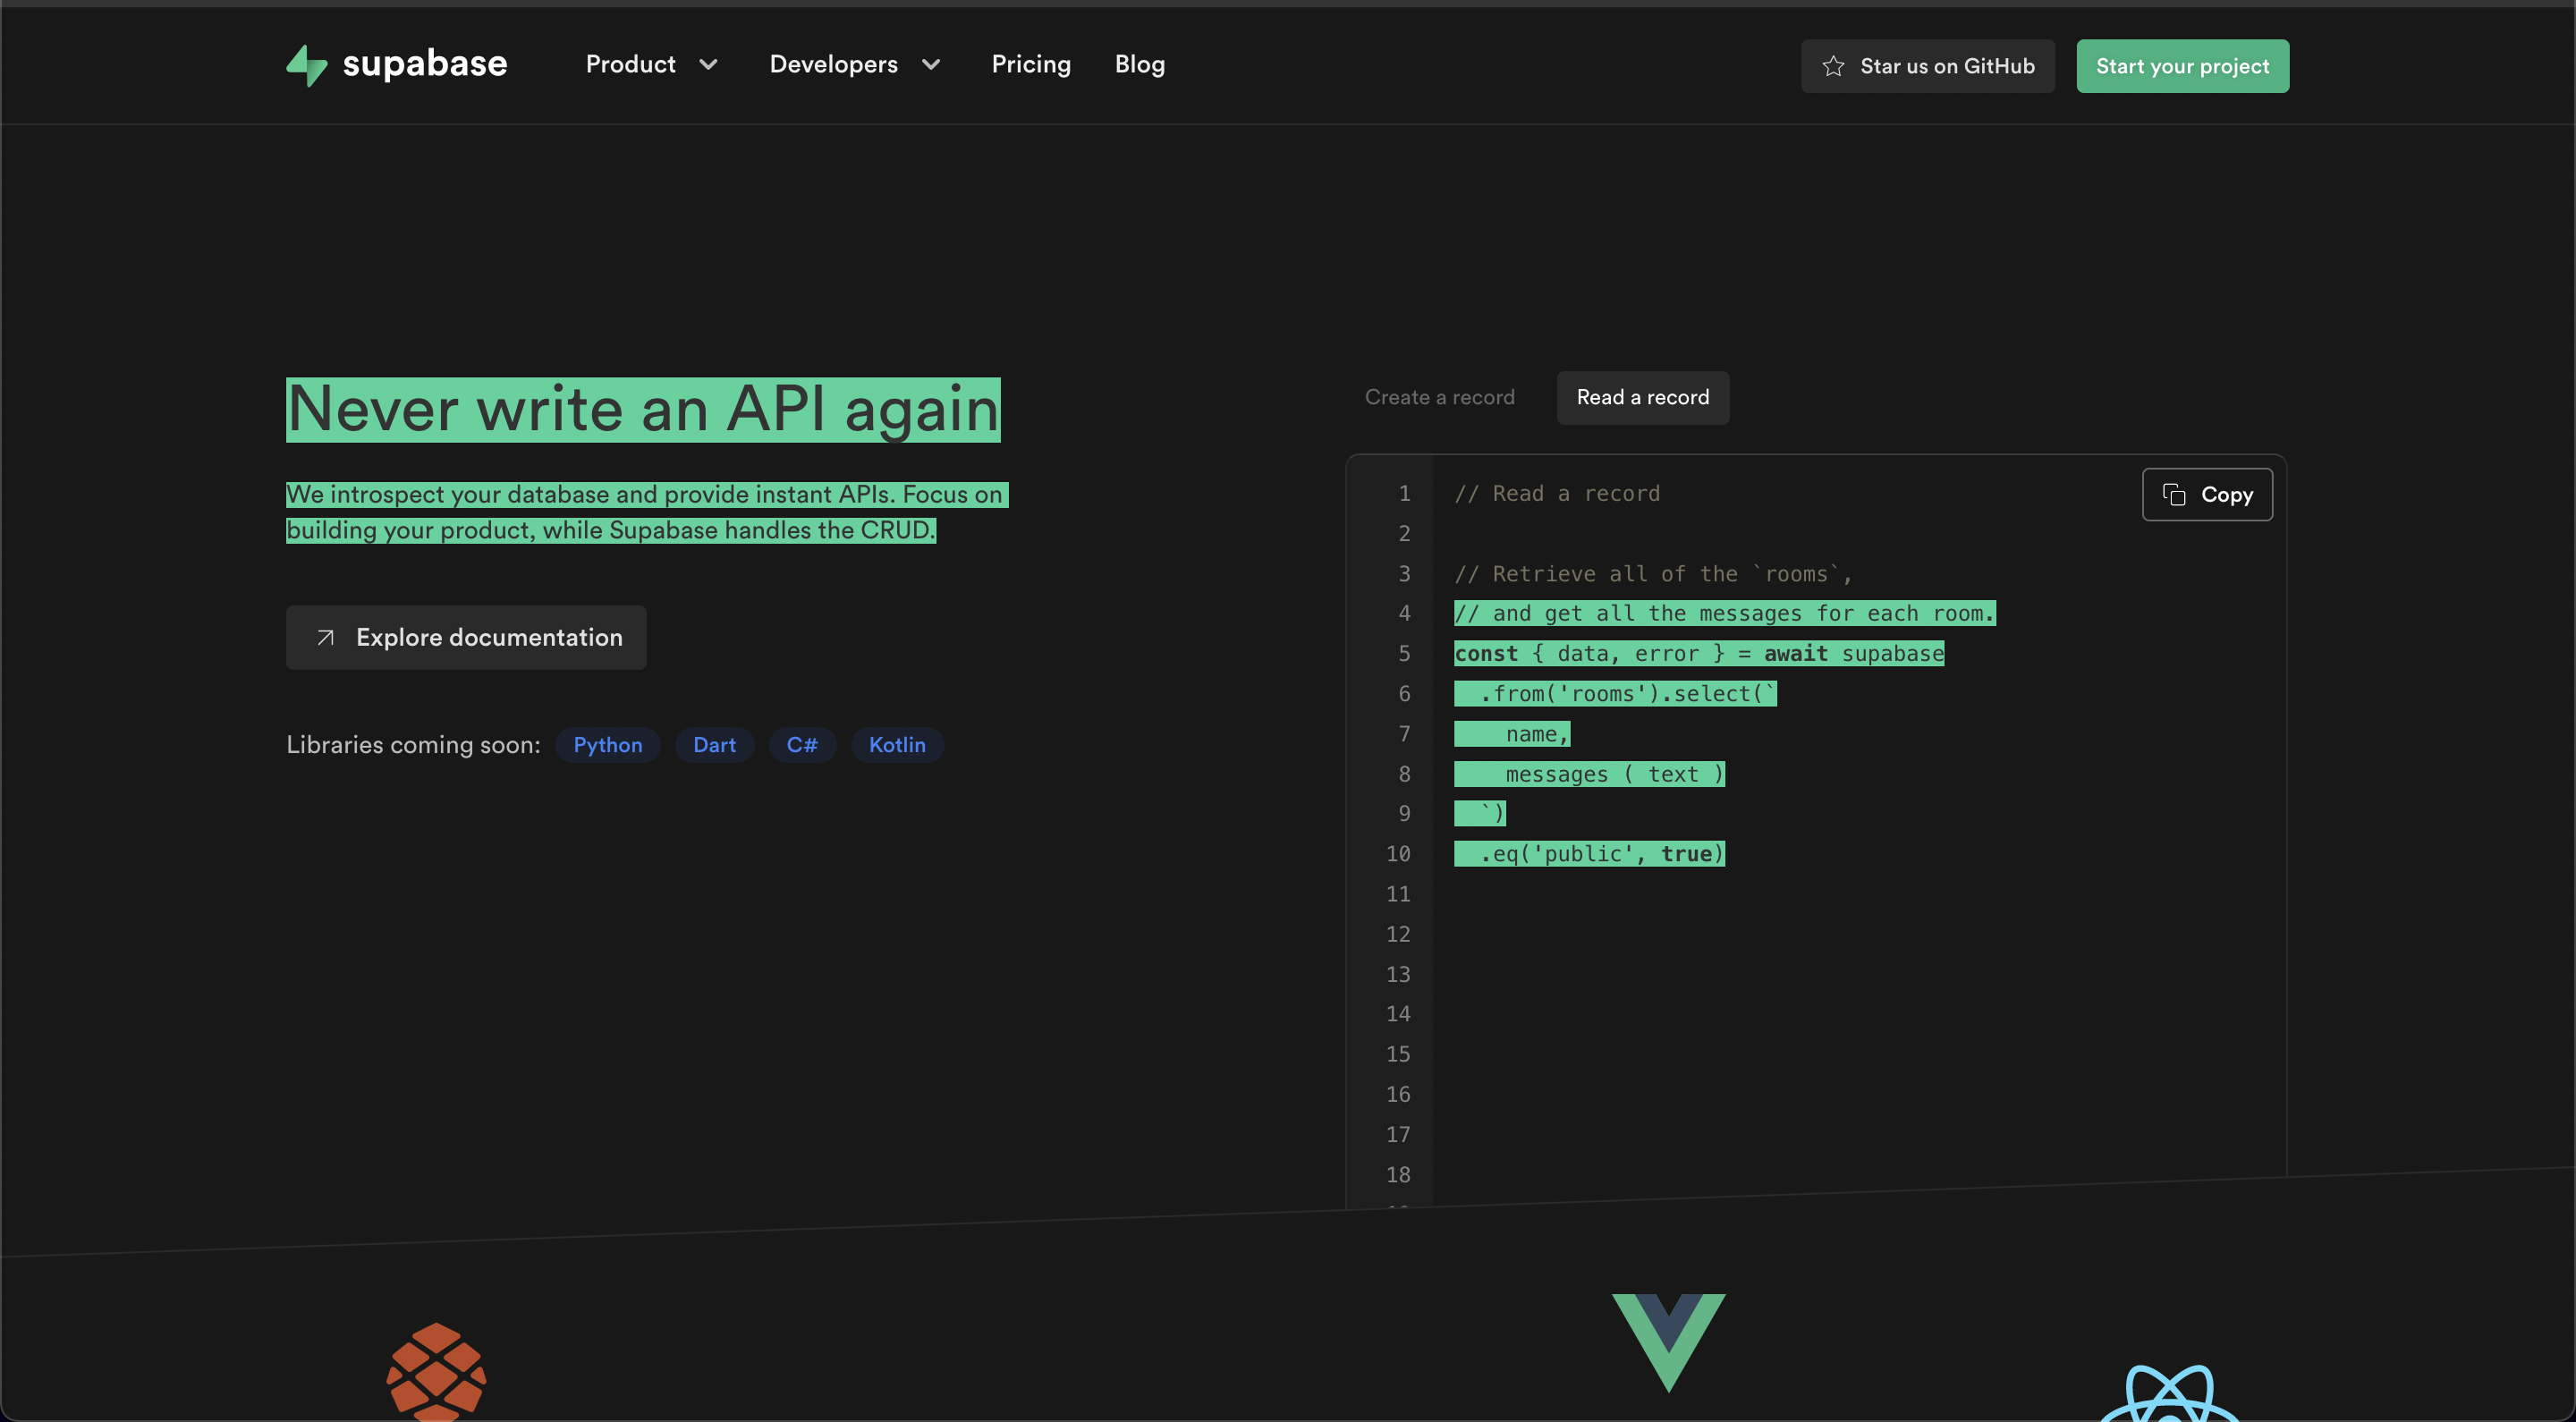The width and height of the screenshot is (2576, 1422).
Task: Click the Python library badge
Action: tap(607, 744)
